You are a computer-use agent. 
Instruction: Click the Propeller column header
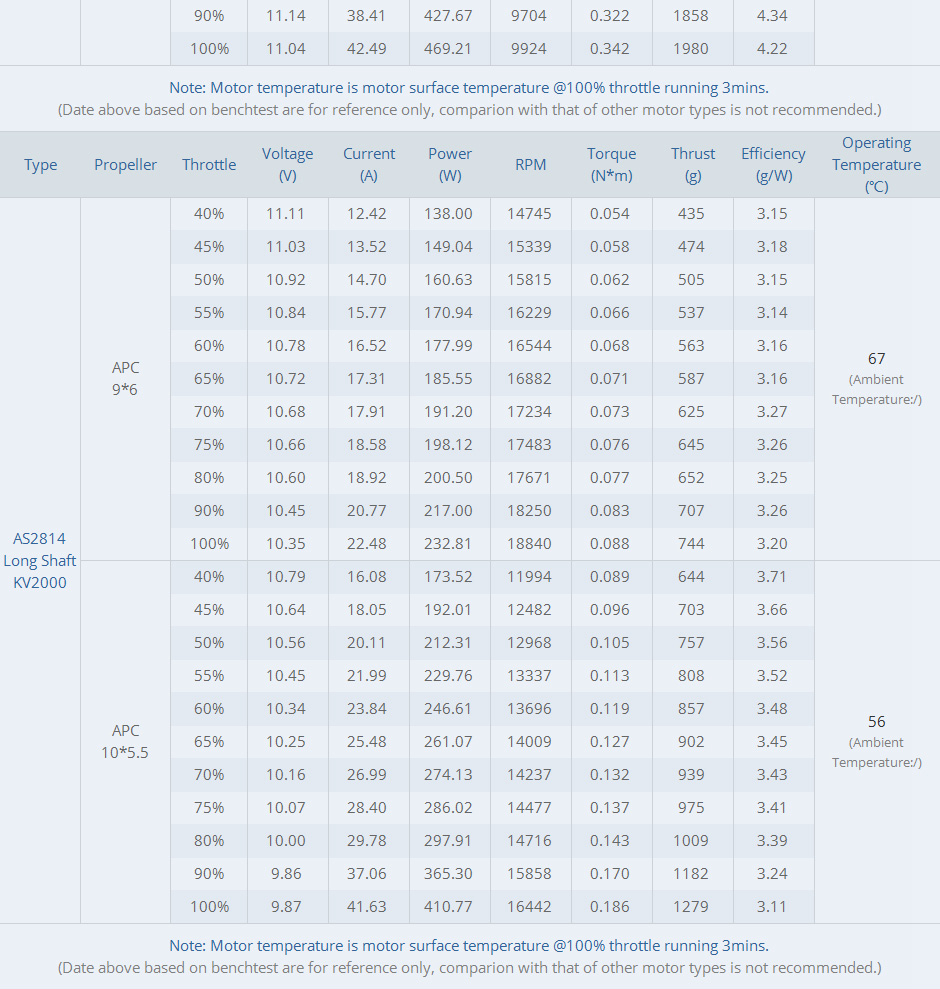click(x=125, y=165)
